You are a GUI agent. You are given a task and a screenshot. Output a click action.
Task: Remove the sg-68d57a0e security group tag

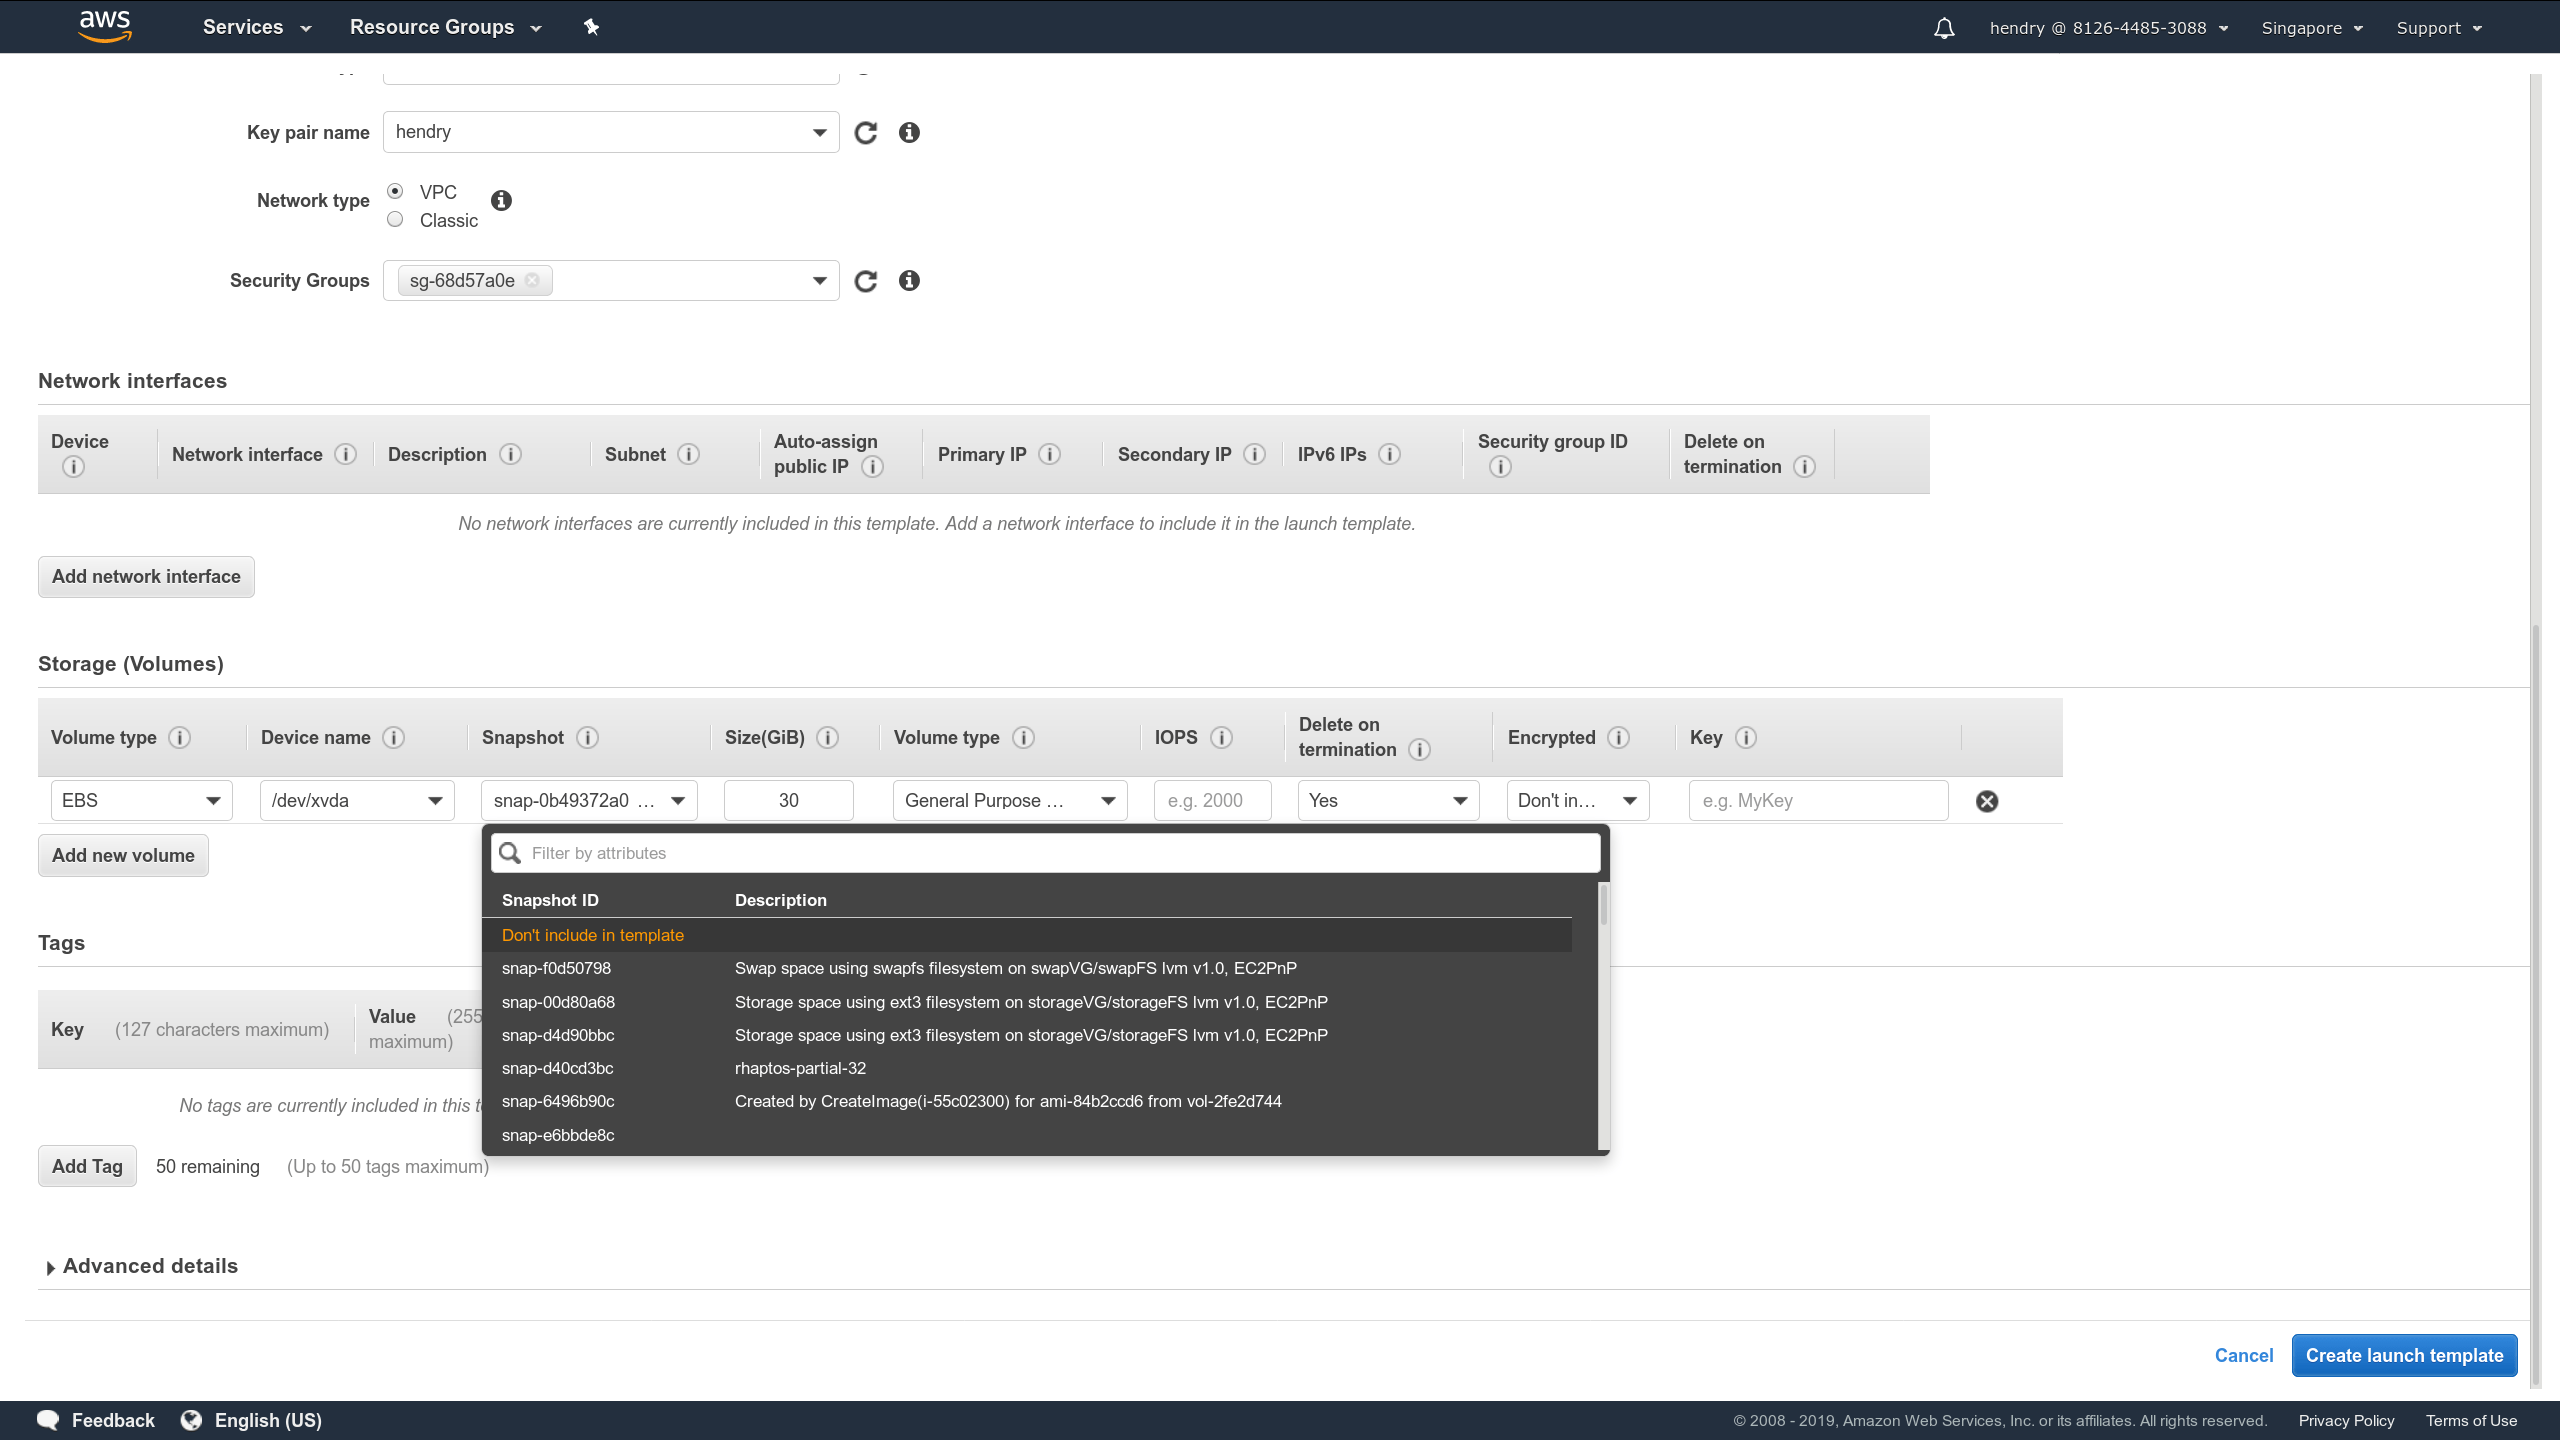(533, 280)
